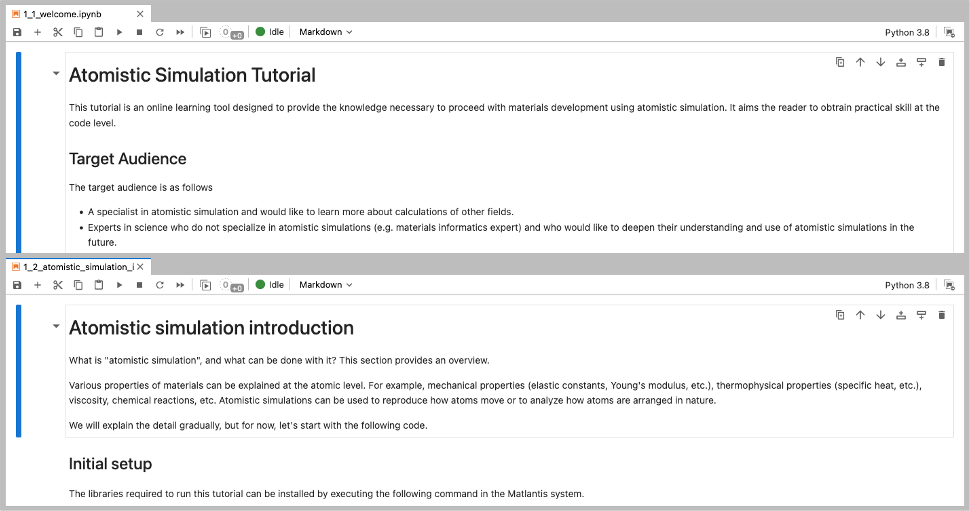Stop the kernel in the bottom notebook
The width and height of the screenshot is (970, 511).
click(139, 285)
